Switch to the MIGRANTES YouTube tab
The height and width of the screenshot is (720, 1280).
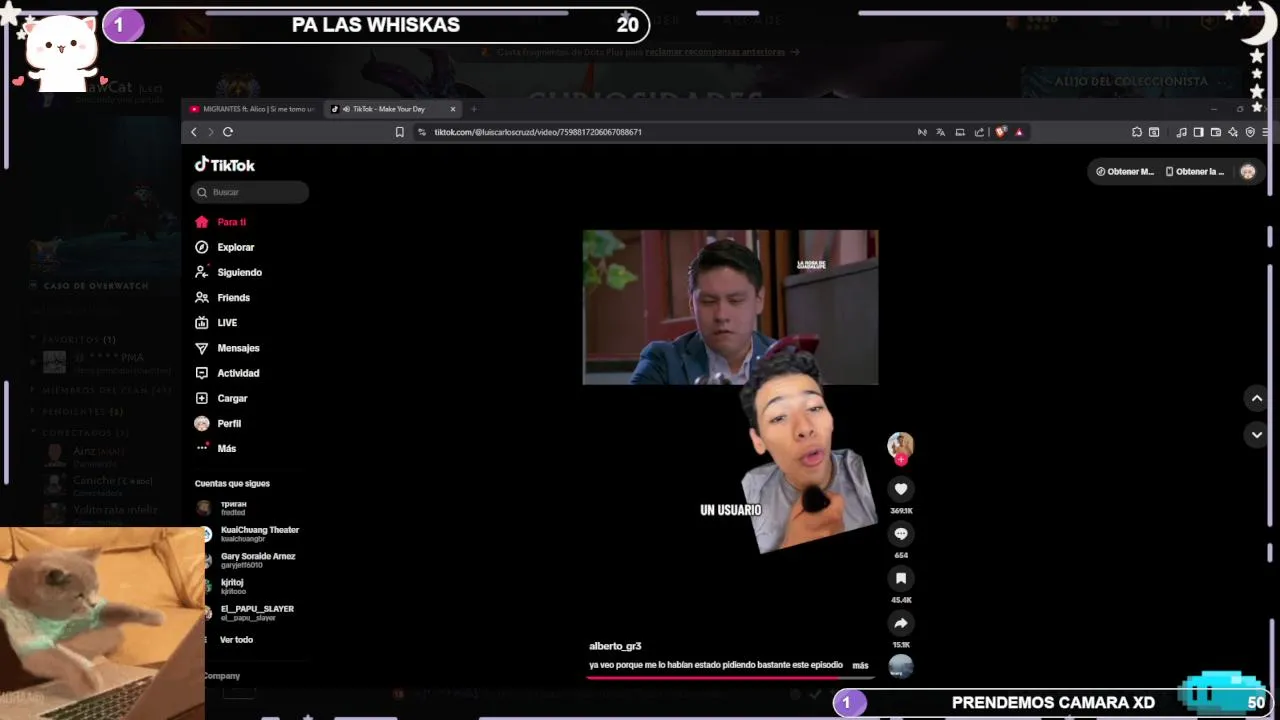(x=253, y=109)
